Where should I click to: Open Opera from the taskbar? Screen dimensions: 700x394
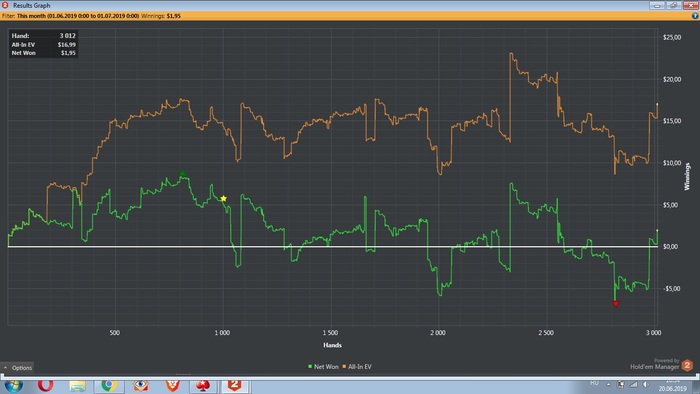46,385
